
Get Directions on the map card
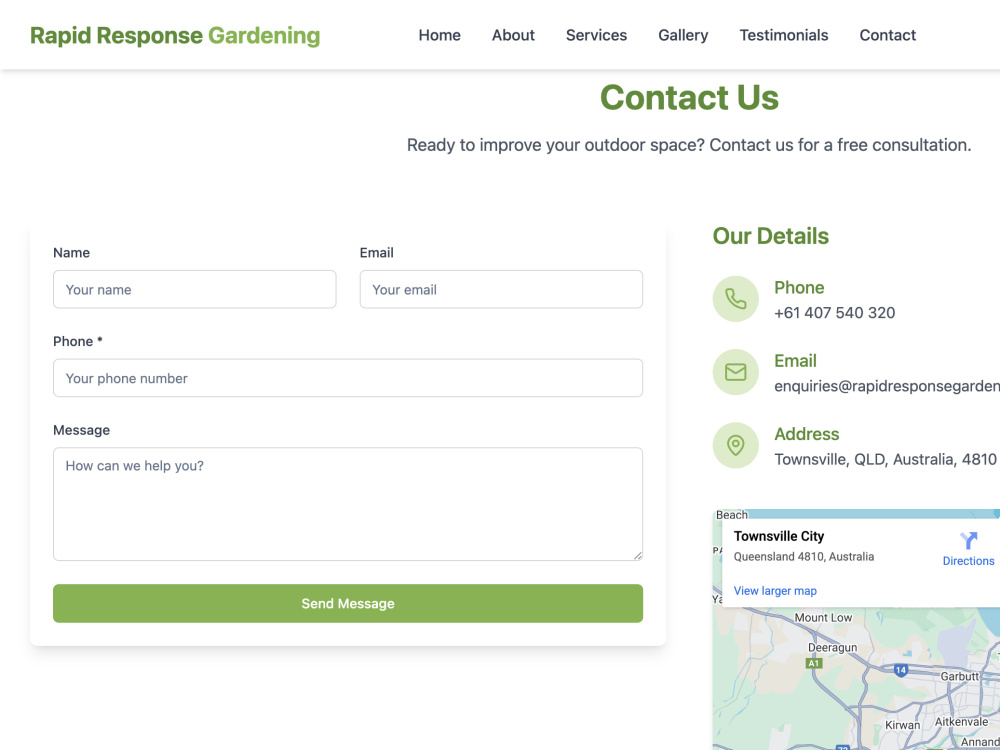click(968, 550)
